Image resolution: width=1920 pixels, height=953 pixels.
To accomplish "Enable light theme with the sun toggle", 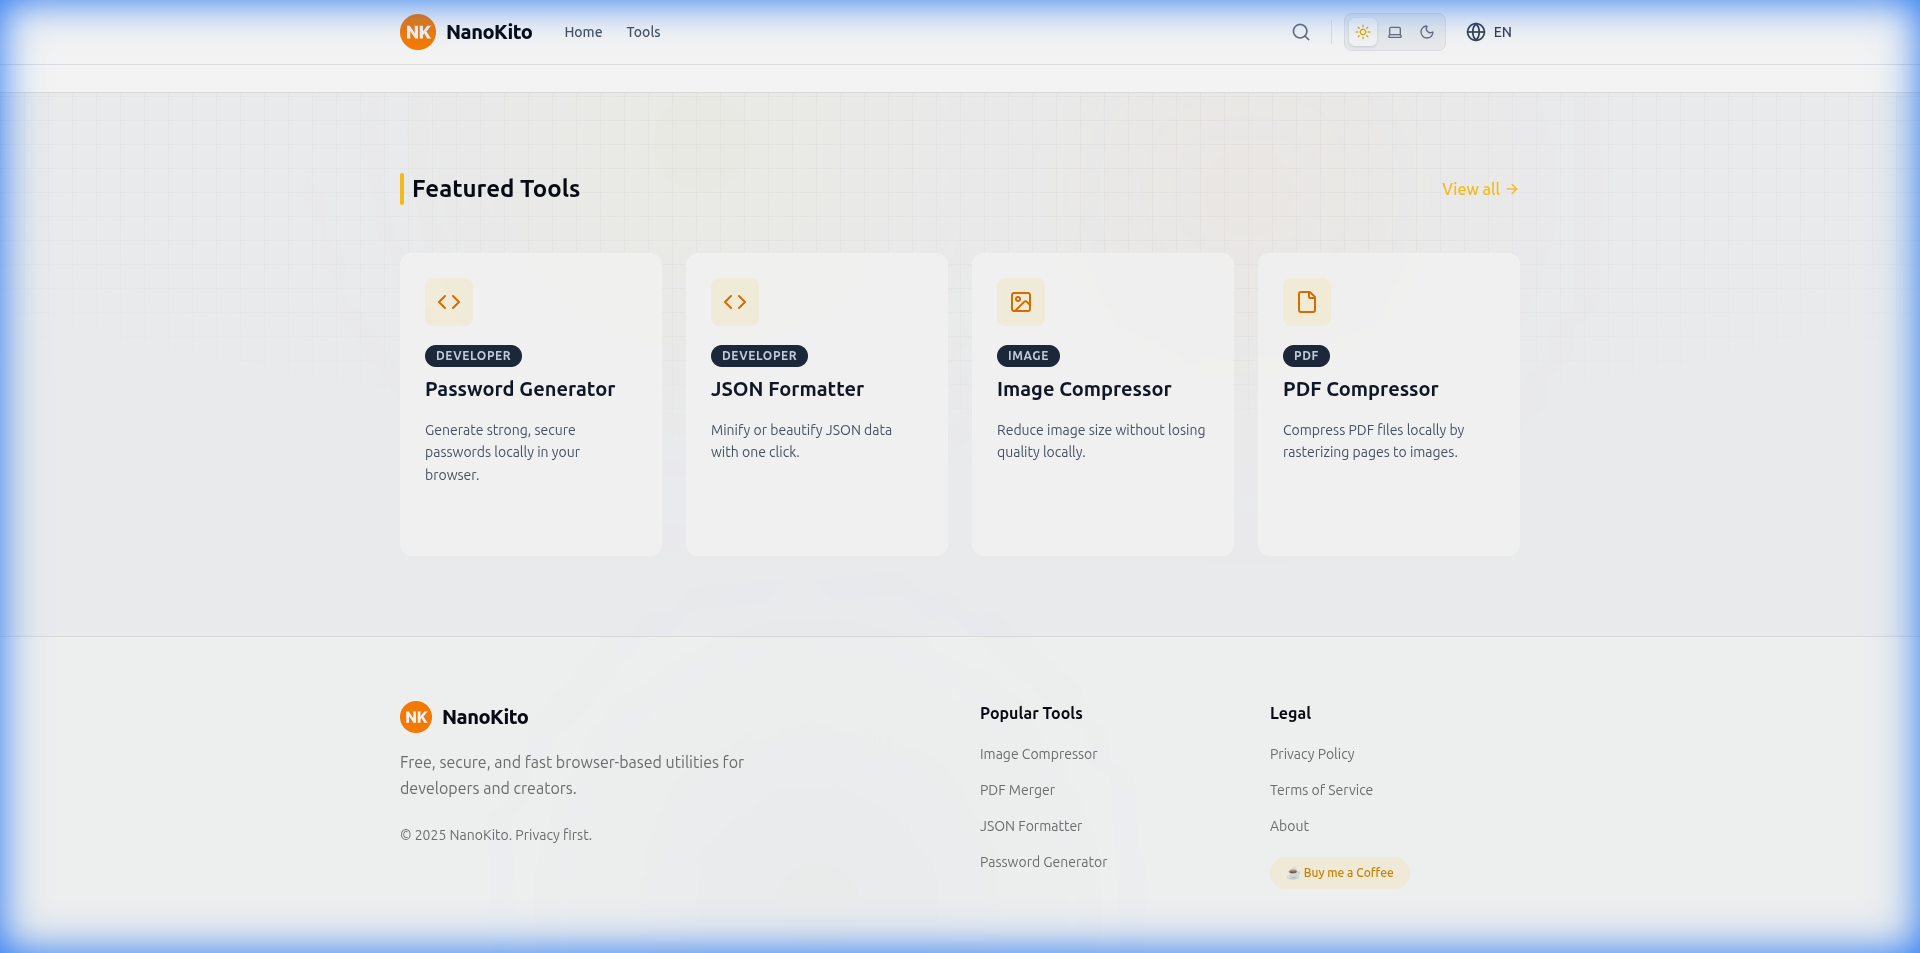I will click(1362, 32).
